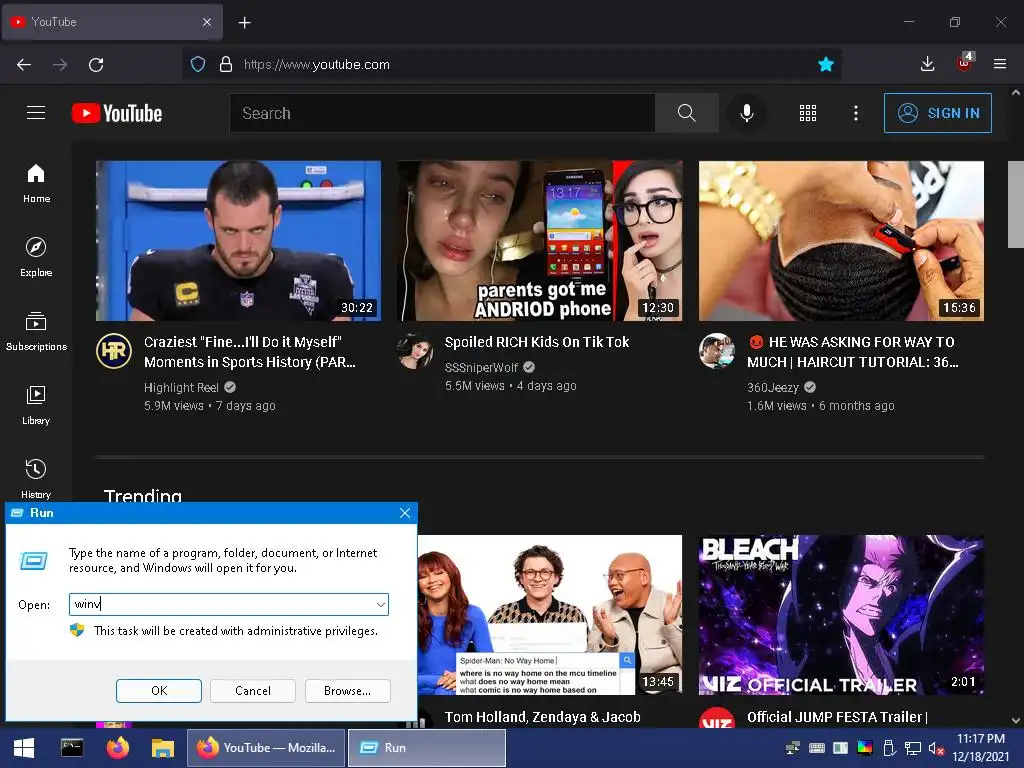
Task: Open the Spoiled RICH Kids video thumbnail
Action: click(539, 241)
